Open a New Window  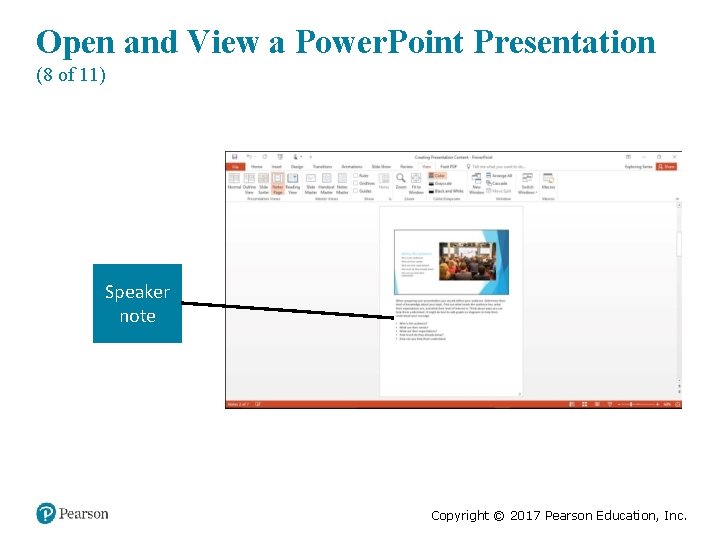click(x=476, y=183)
